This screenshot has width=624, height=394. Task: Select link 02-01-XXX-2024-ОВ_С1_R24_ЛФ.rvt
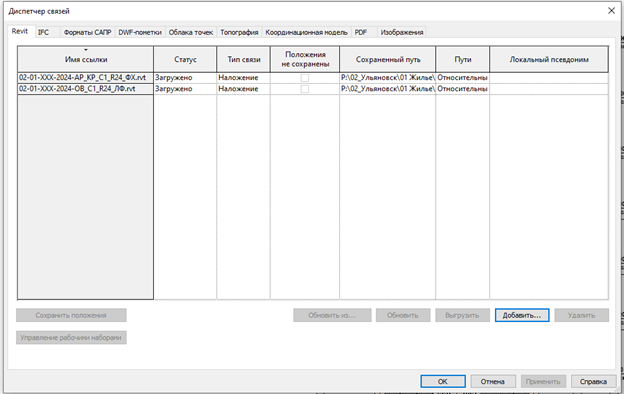tap(86, 89)
